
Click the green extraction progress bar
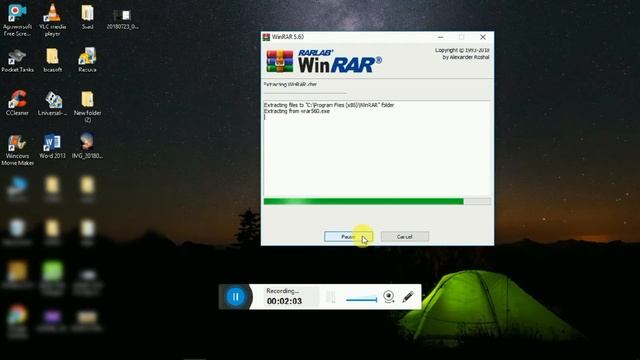pos(377,201)
